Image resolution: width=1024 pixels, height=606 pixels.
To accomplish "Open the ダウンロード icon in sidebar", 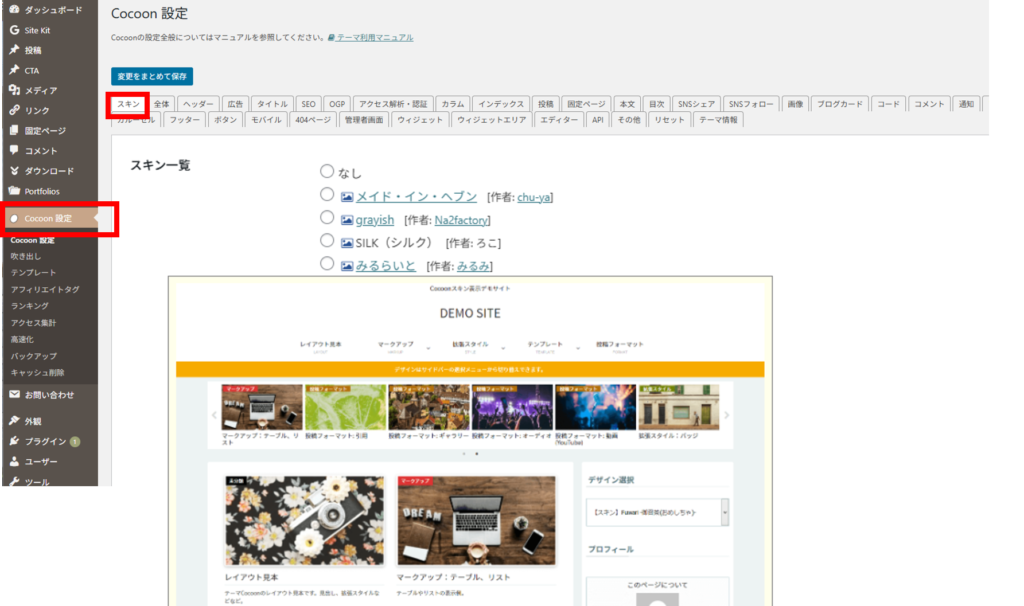I will coord(14,170).
